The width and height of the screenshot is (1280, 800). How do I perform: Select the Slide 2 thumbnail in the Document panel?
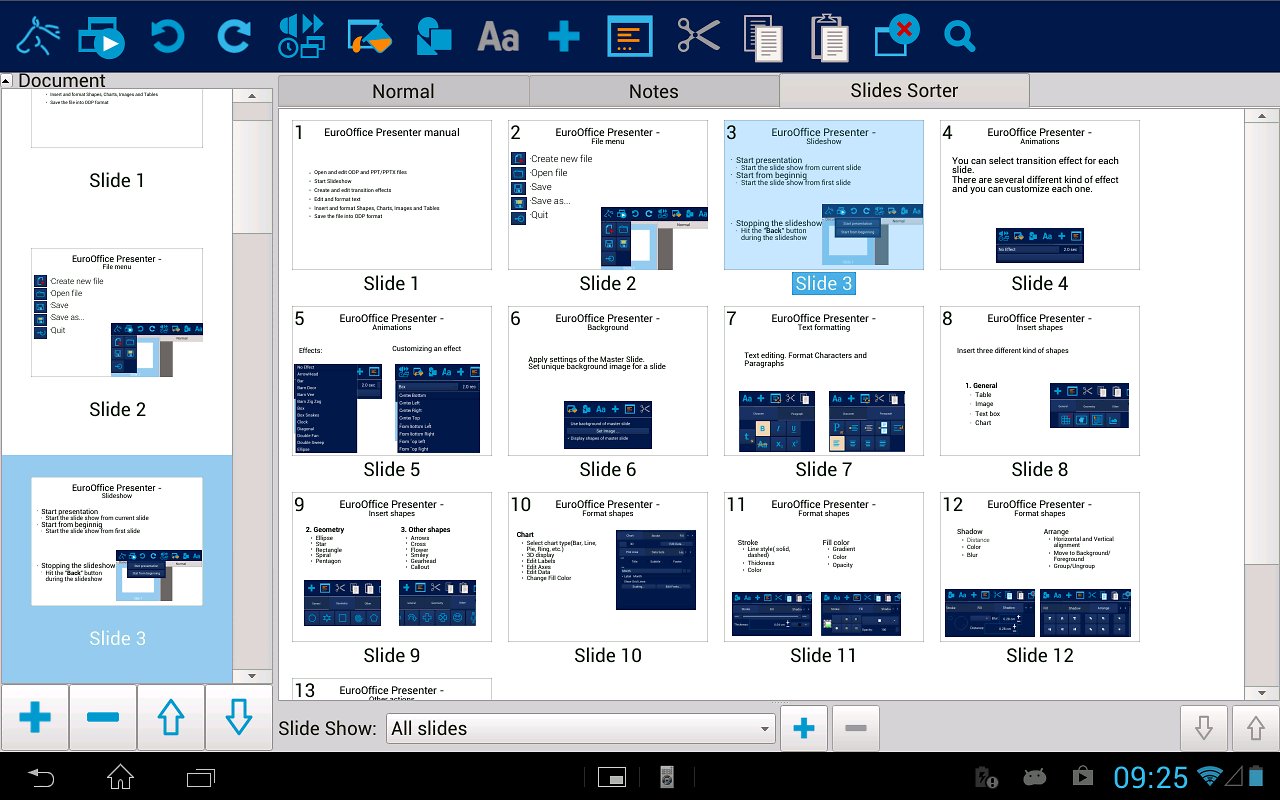point(117,312)
